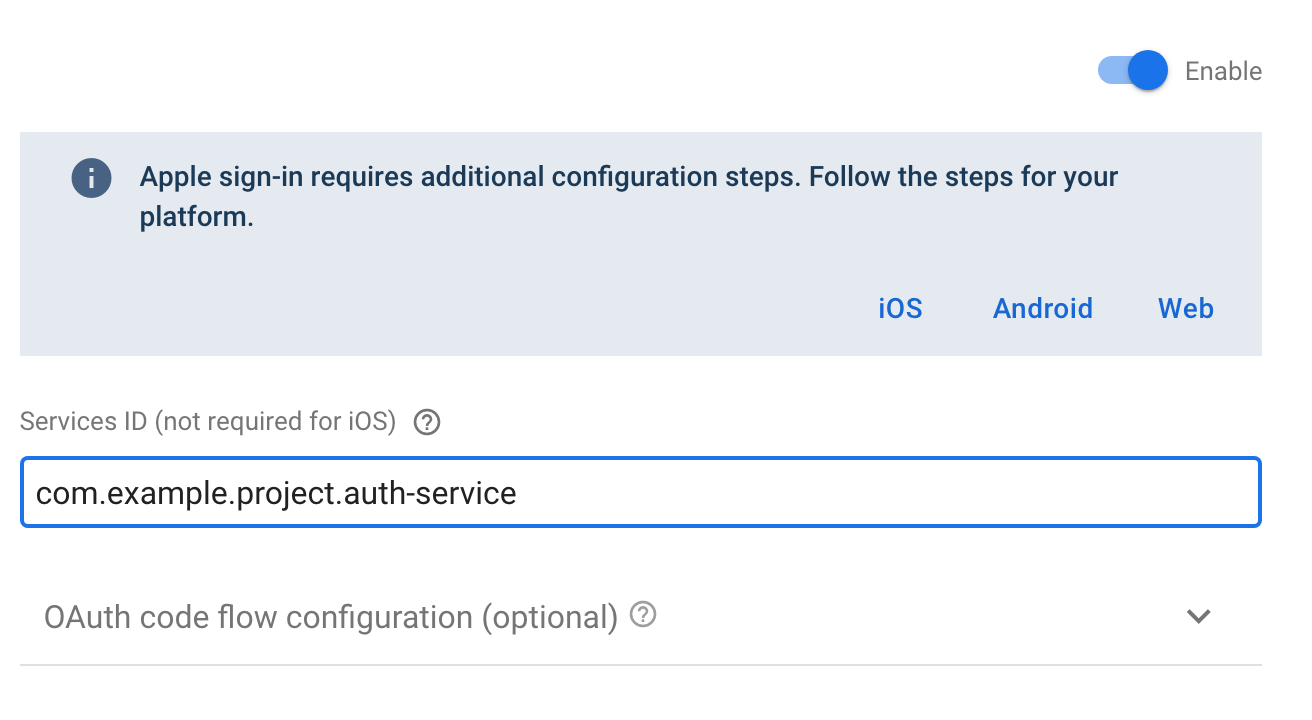Click the info icon in the notification banner
The image size is (1312, 720).
pyautogui.click(x=91, y=177)
